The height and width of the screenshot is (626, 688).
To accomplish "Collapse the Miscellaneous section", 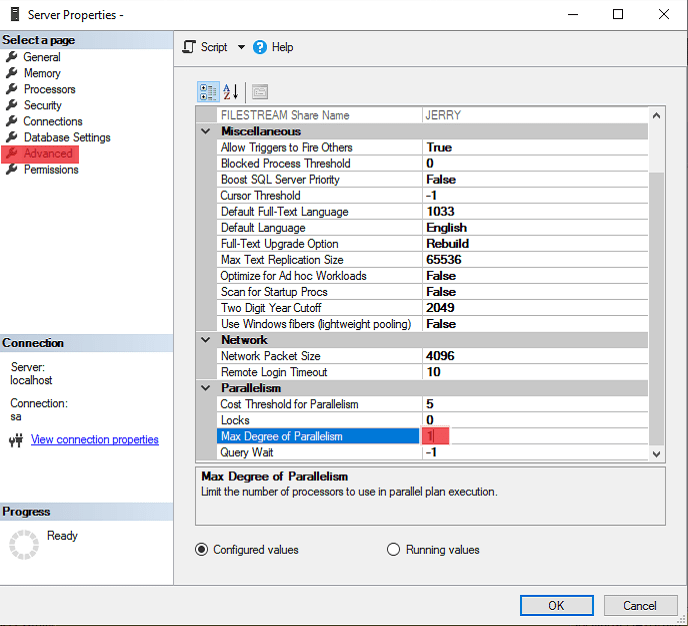I will pyautogui.click(x=205, y=131).
